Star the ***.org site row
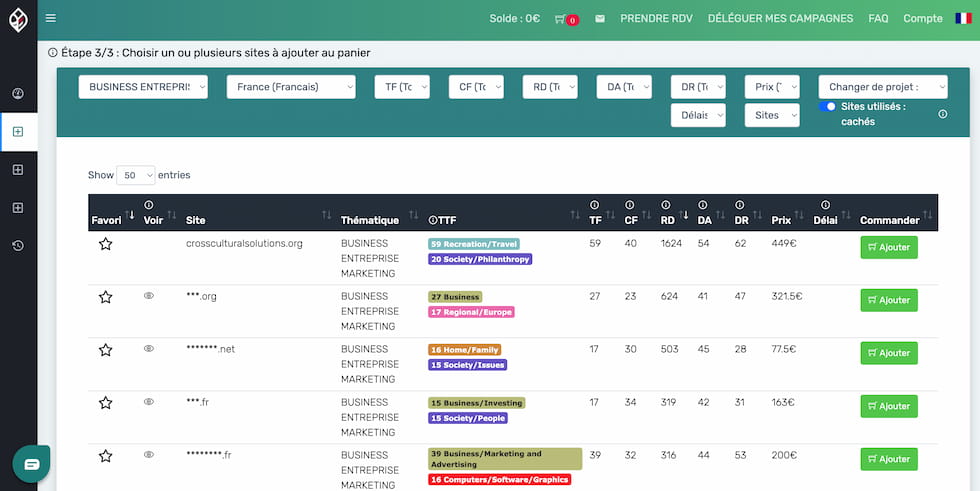This screenshot has height=491, width=980. coord(106,297)
